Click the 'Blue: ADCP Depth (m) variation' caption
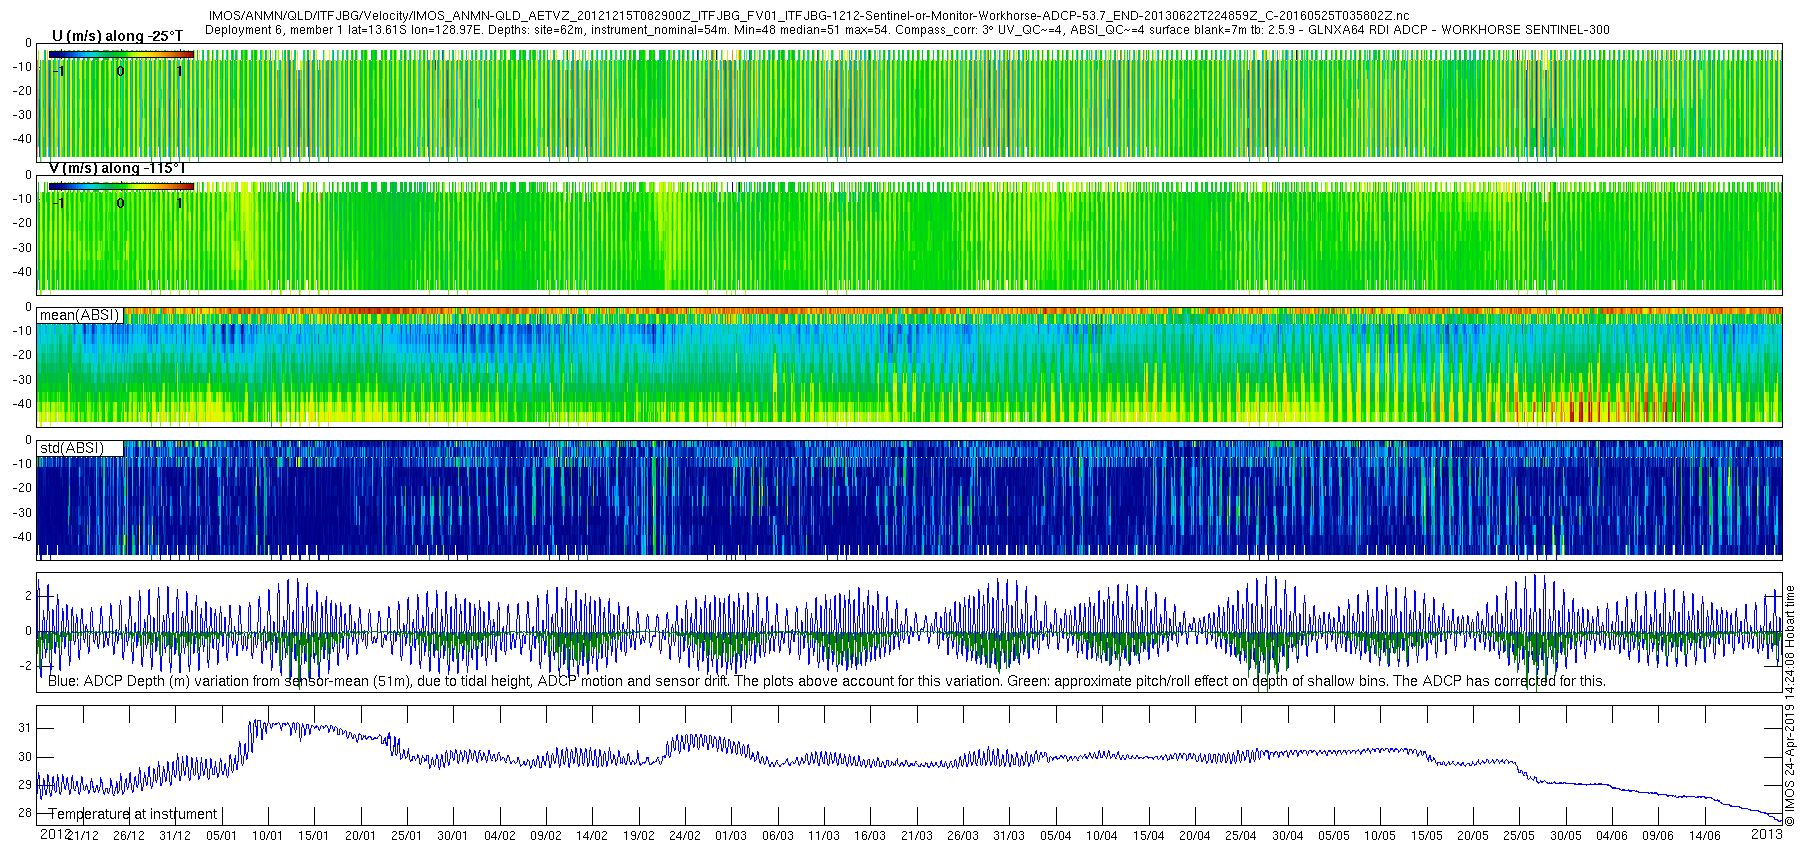Screen dimensions: 1800x850 827,681
